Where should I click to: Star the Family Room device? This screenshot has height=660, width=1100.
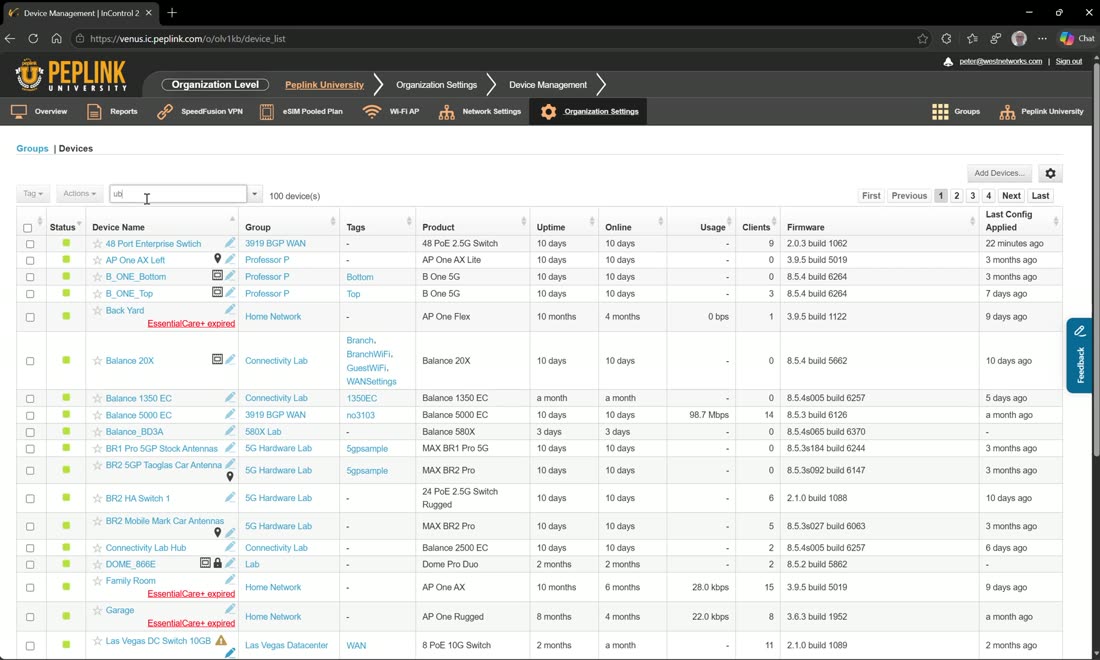click(98, 581)
